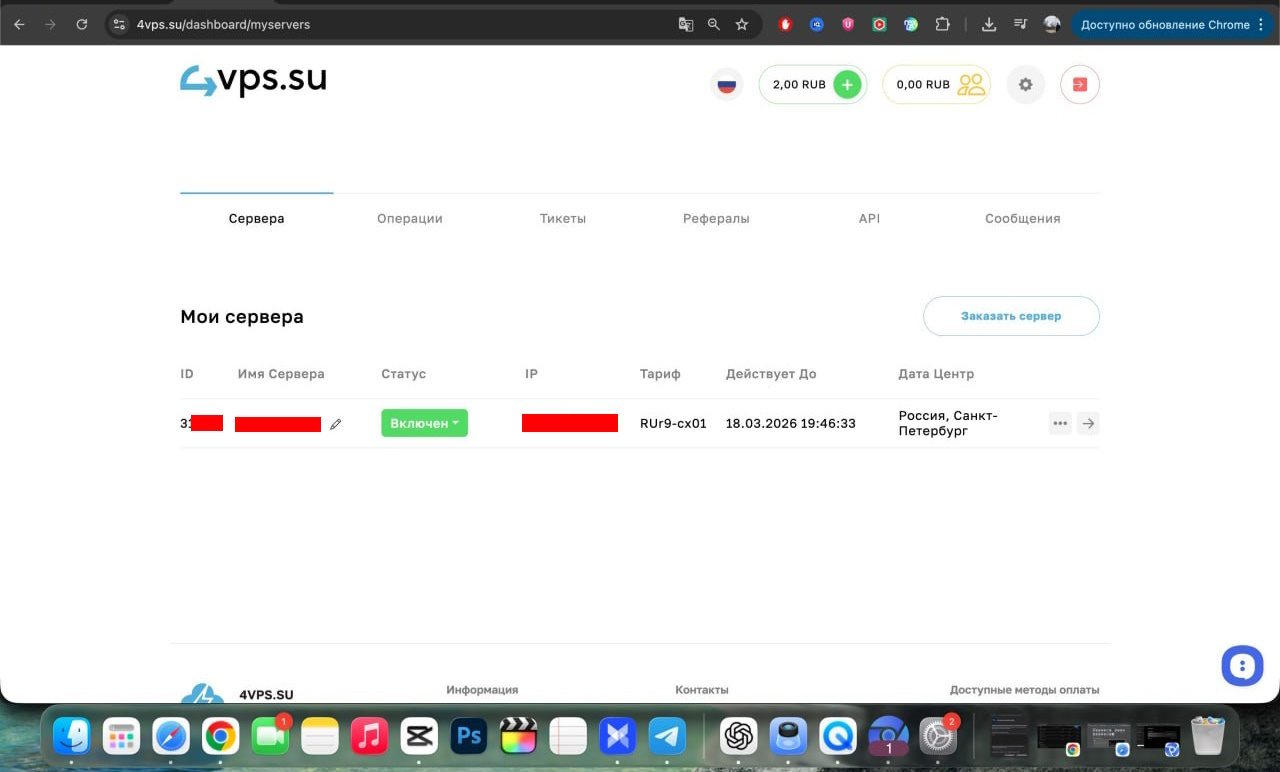Select the Рефералы tab
Screen dimensions: 1280x772
(x=716, y=218)
